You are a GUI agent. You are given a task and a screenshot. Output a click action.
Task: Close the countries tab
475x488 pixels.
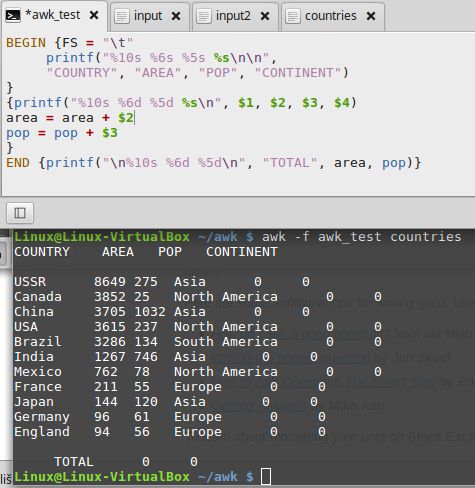coord(371,16)
